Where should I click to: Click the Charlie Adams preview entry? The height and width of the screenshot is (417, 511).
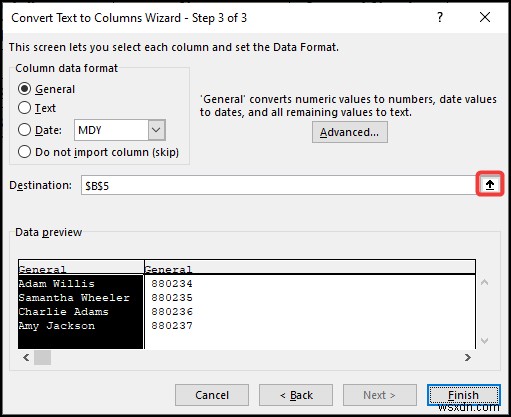(x=64, y=311)
